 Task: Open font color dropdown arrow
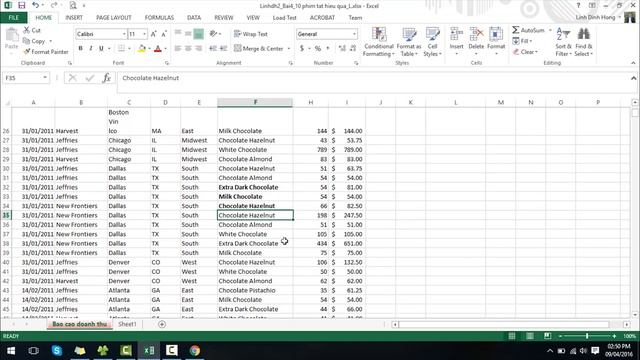(x=165, y=49)
